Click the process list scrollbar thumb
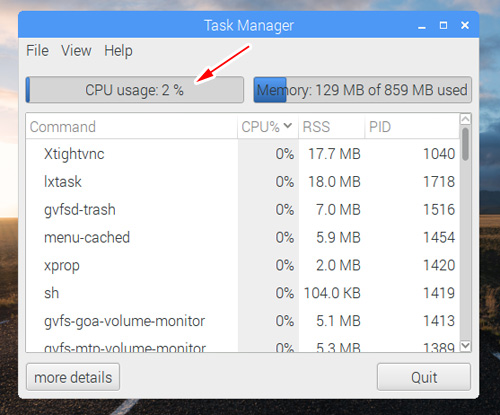Viewport: 500px width, 415px height. coord(465,144)
